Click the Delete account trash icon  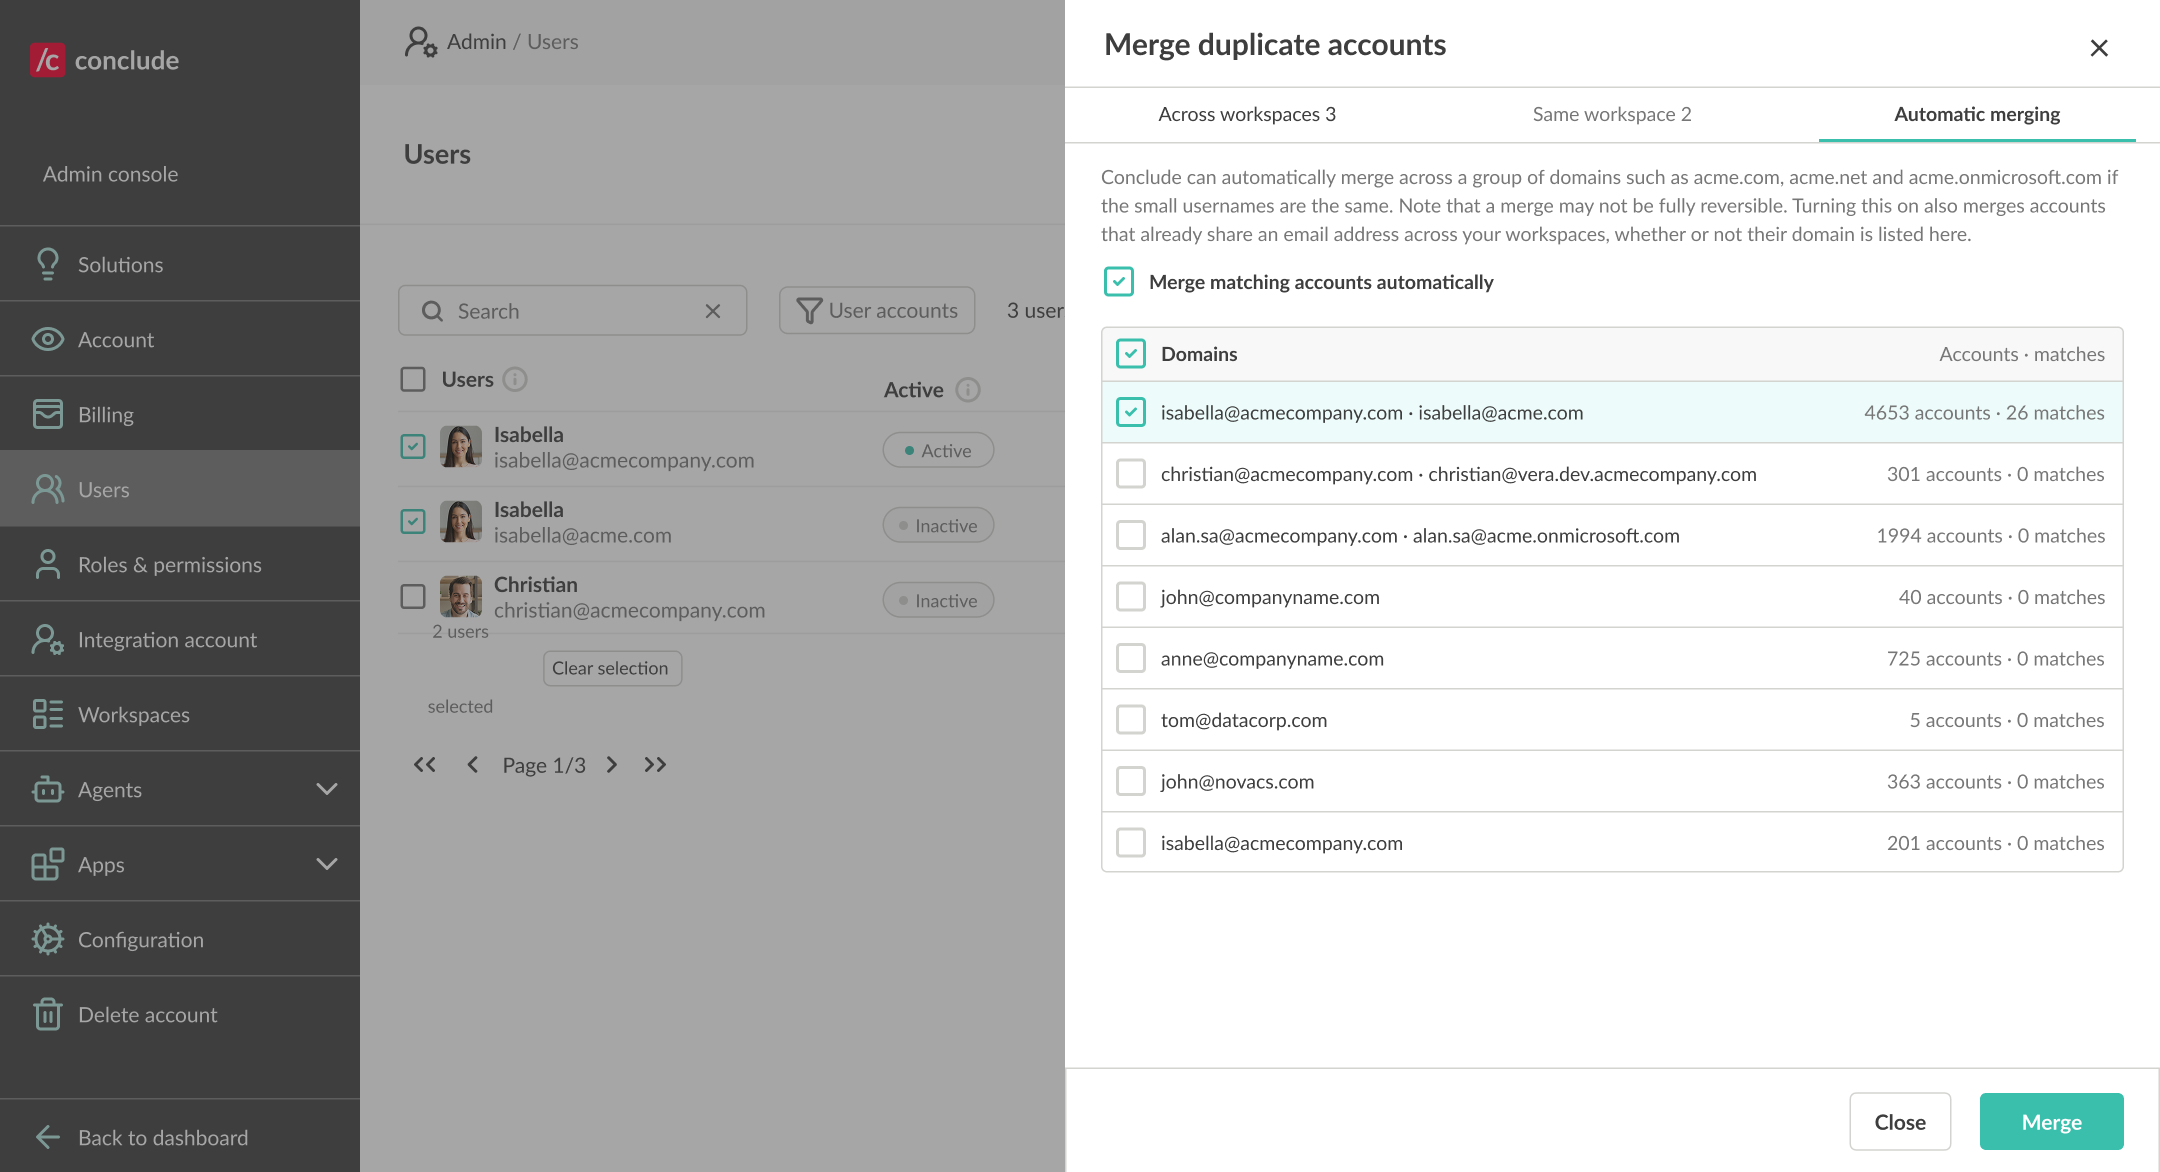click(47, 1014)
